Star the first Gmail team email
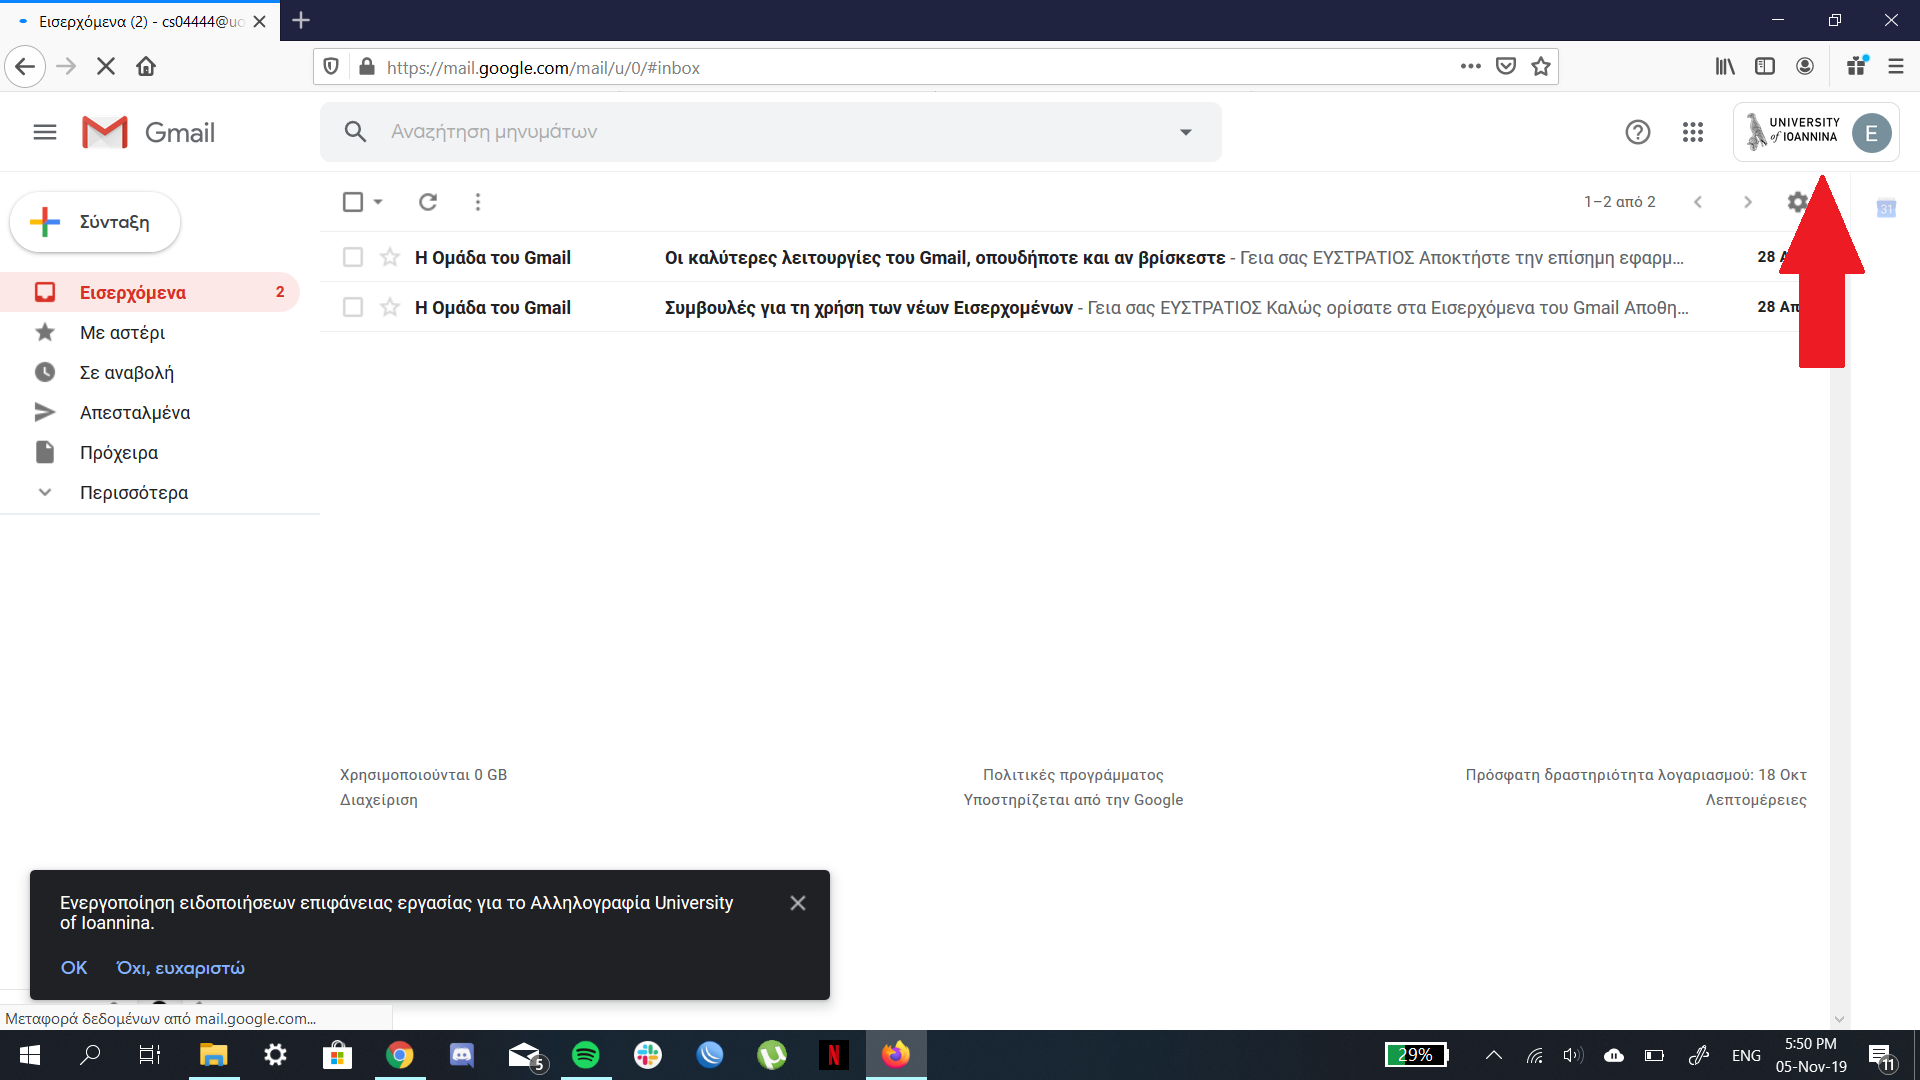 coord(390,257)
